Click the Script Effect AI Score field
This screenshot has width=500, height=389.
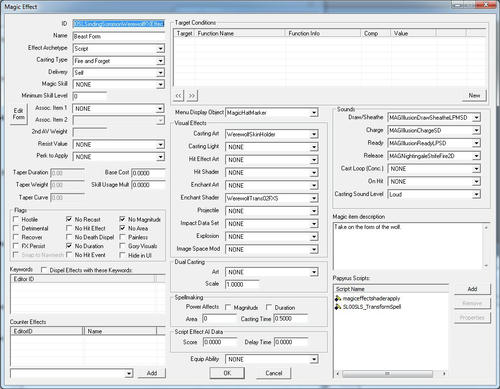pyautogui.click(x=219, y=342)
